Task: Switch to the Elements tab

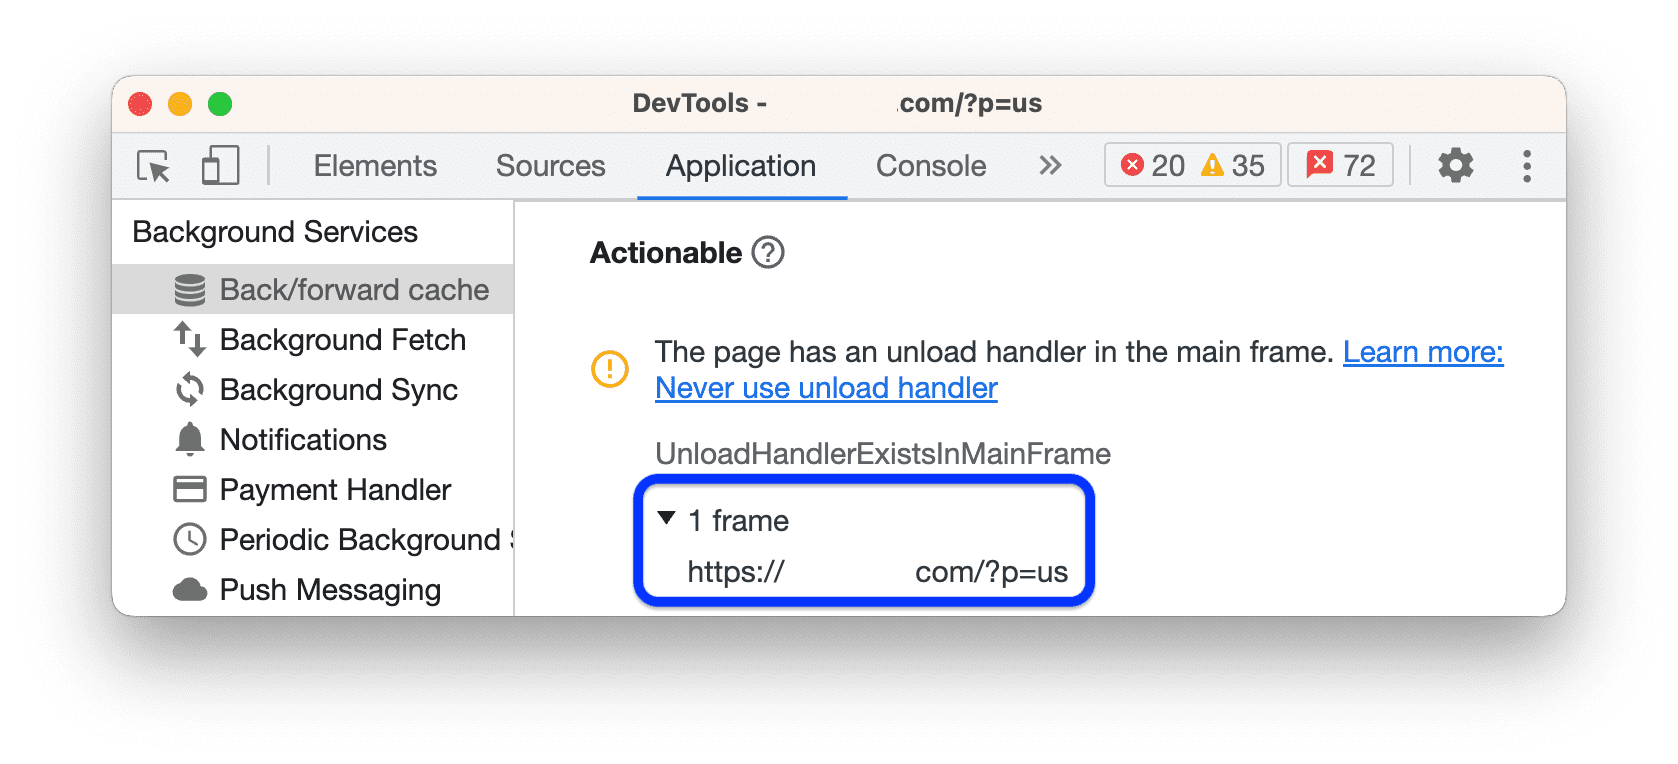Action: pos(375,166)
